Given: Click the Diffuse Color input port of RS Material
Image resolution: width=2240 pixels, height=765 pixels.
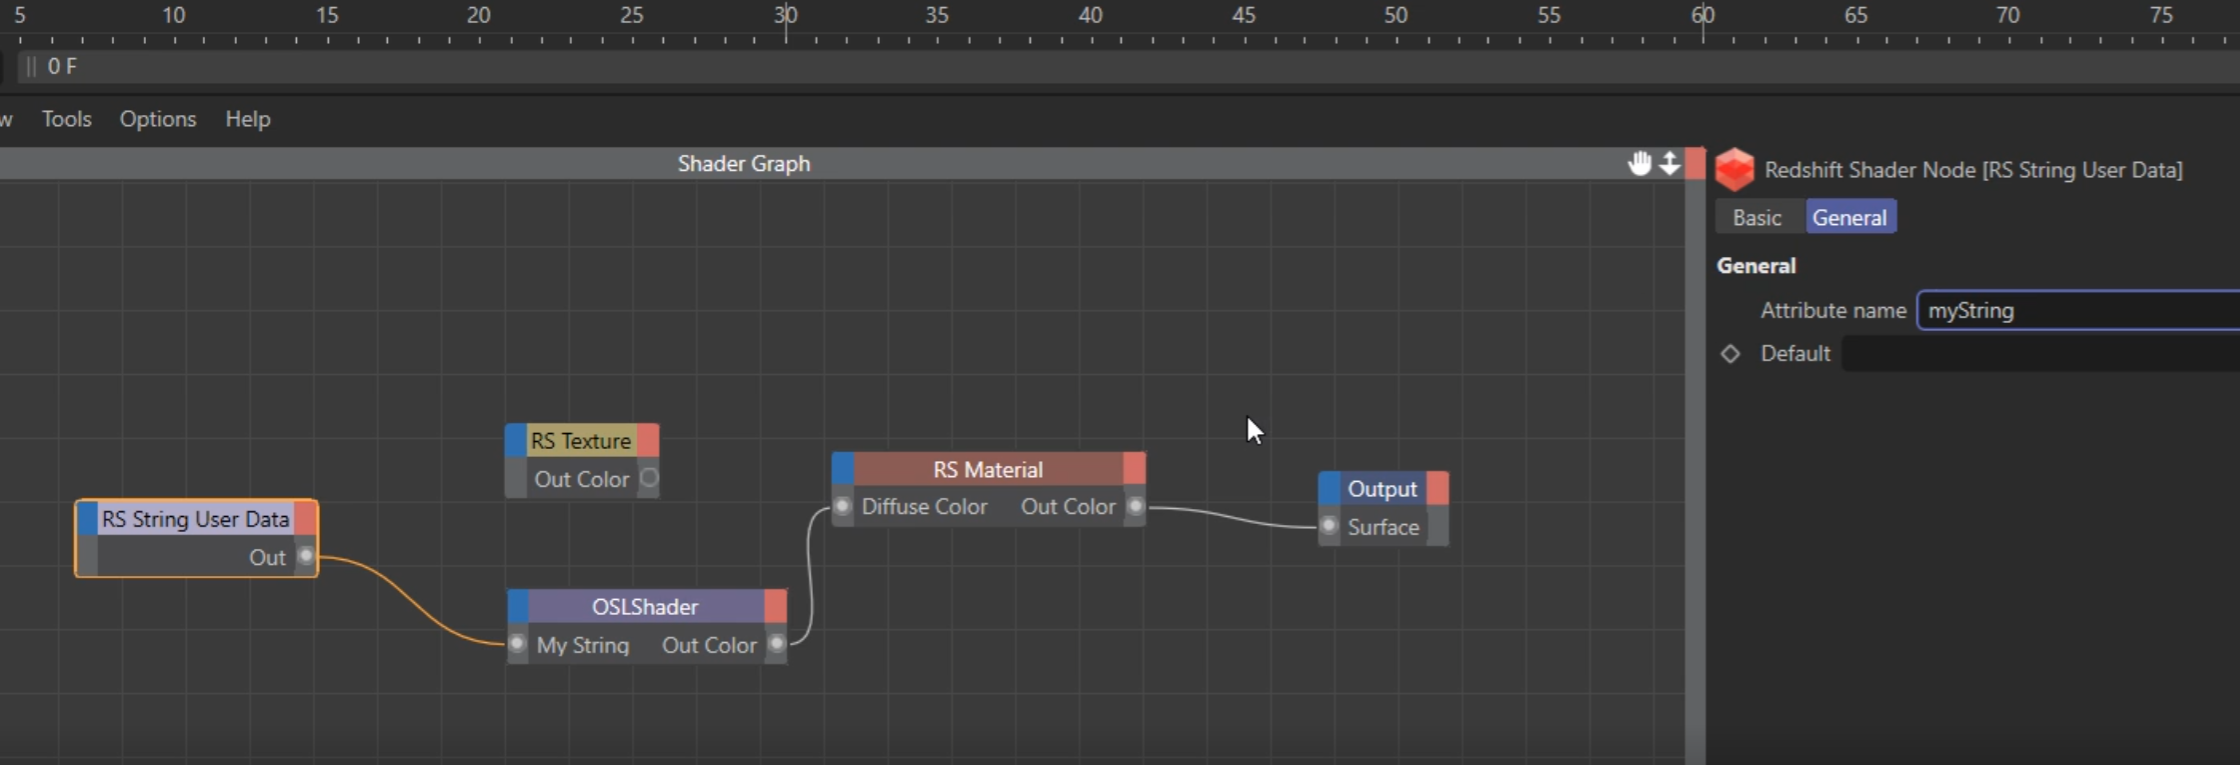Looking at the screenshot, I should pos(842,506).
